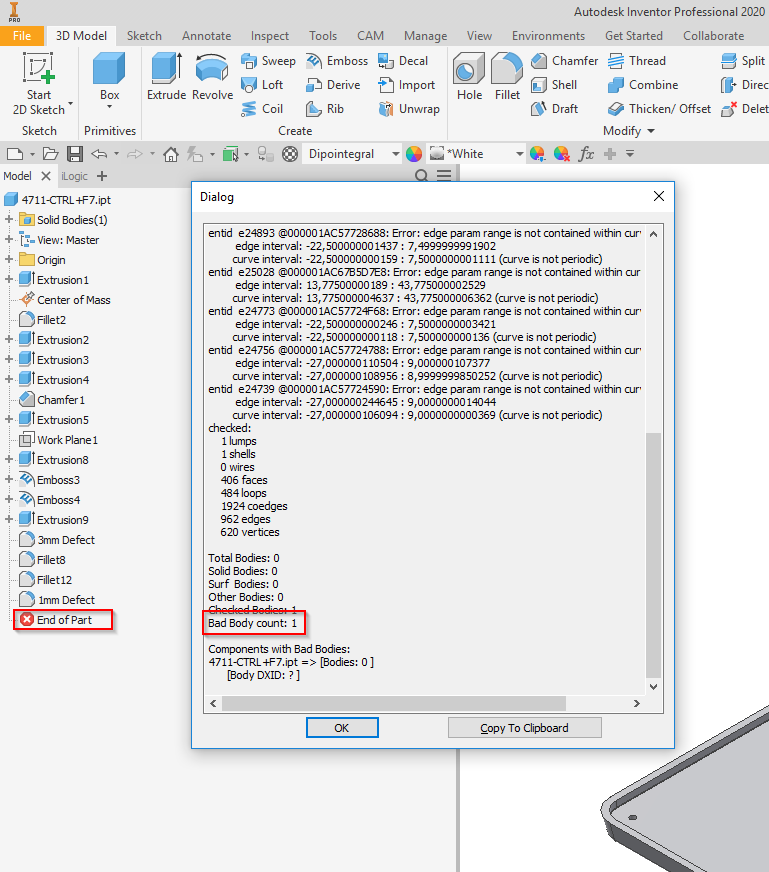Open the fx parameters icon
The height and width of the screenshot is (872, 769).
586,154
